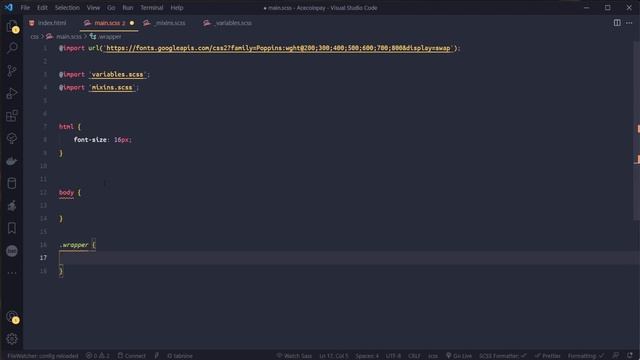Click the tabnine status bar item
The height and width of the screenshot is (360, 640).
180,356
